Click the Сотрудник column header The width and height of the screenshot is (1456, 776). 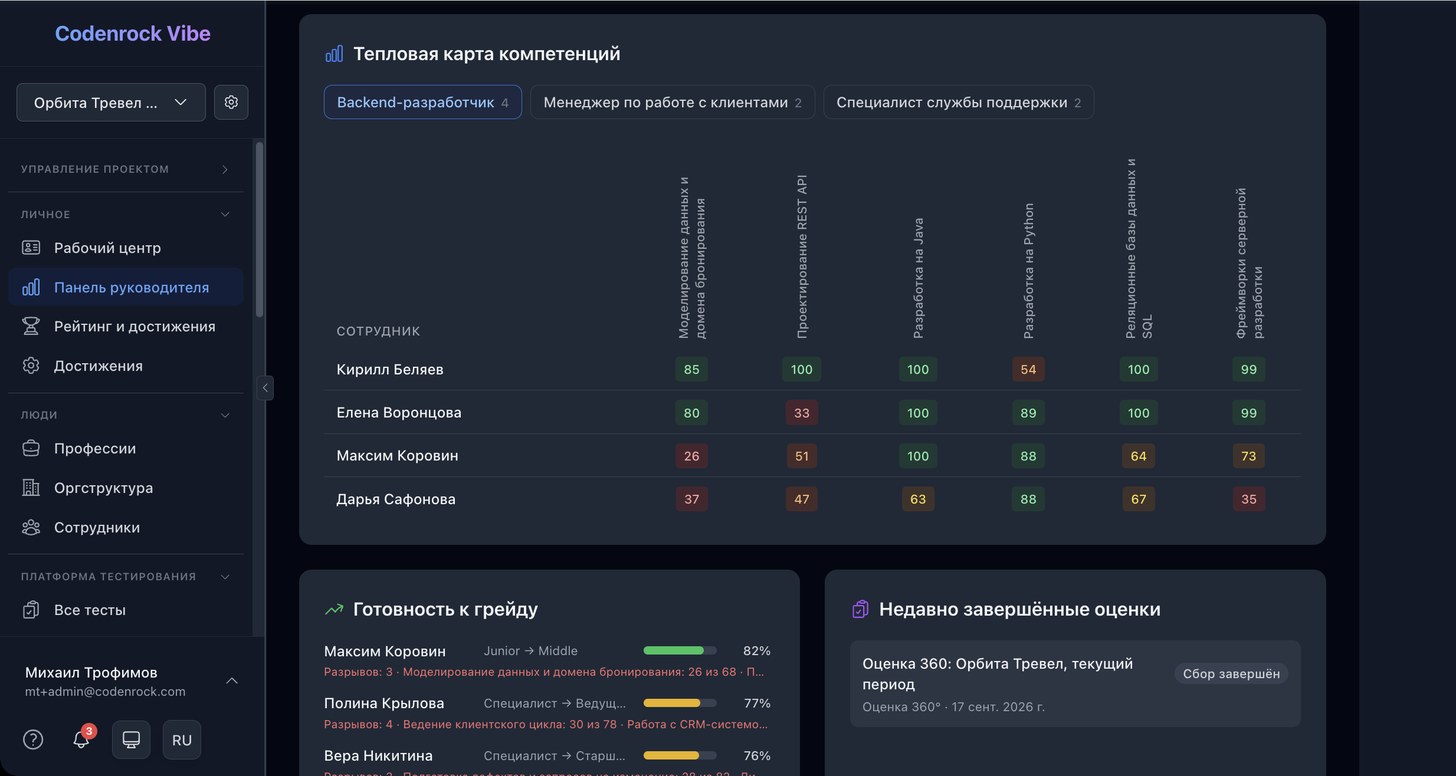click(x=378, y=331)
